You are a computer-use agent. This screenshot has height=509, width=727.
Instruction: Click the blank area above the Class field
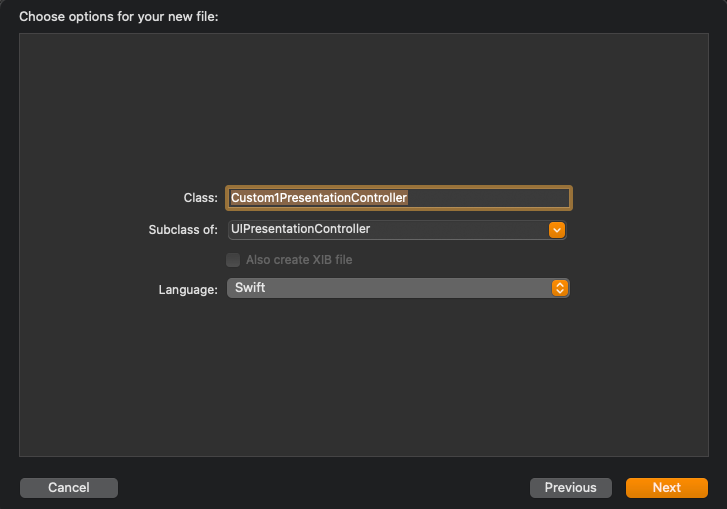click(364, 109)
